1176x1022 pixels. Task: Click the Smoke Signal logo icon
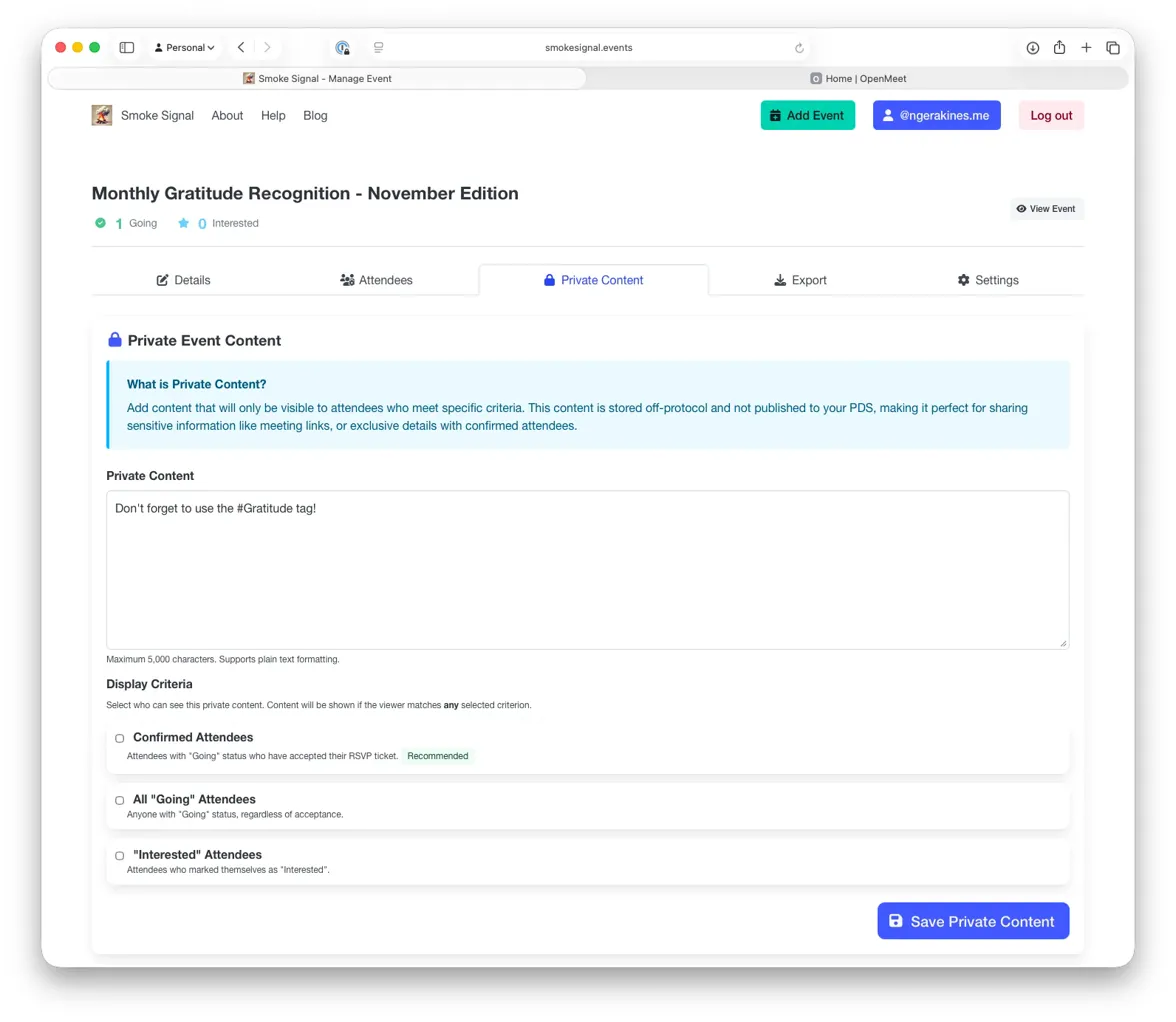pyautogui.click(x=102, y=115)
